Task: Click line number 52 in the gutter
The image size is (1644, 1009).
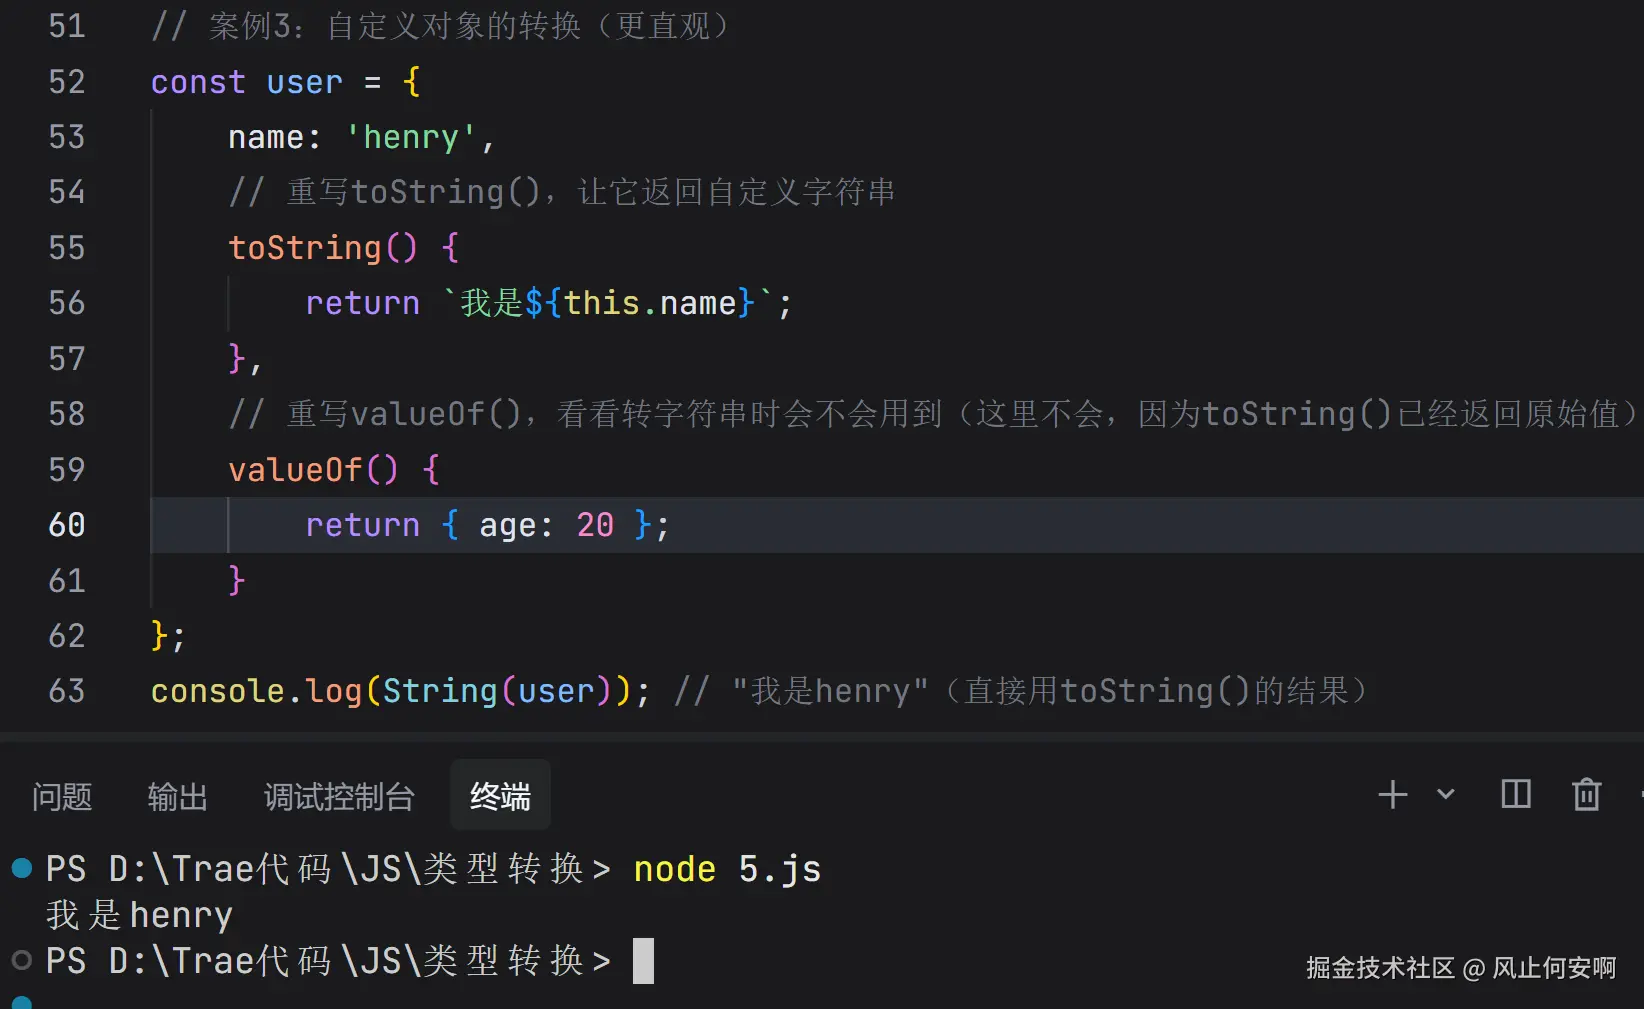Action: tap(67, 82)
